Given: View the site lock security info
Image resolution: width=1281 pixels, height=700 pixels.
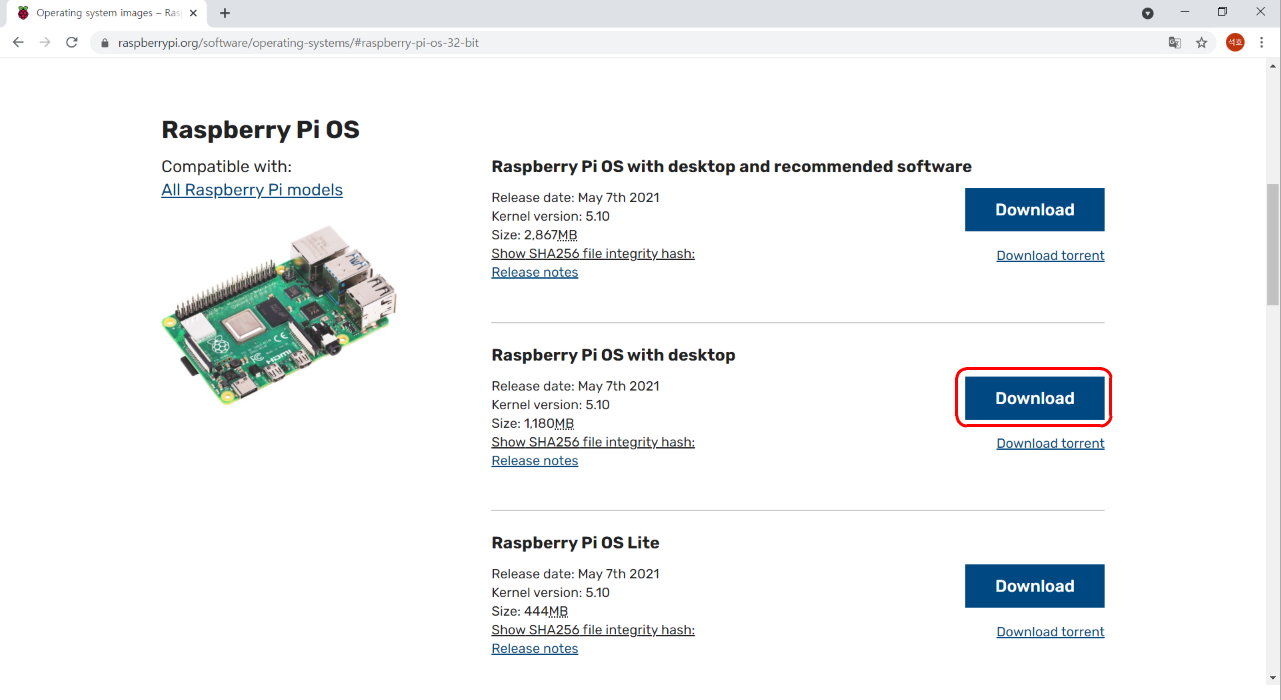Looking at the screenshot, I should click(104, 43).
